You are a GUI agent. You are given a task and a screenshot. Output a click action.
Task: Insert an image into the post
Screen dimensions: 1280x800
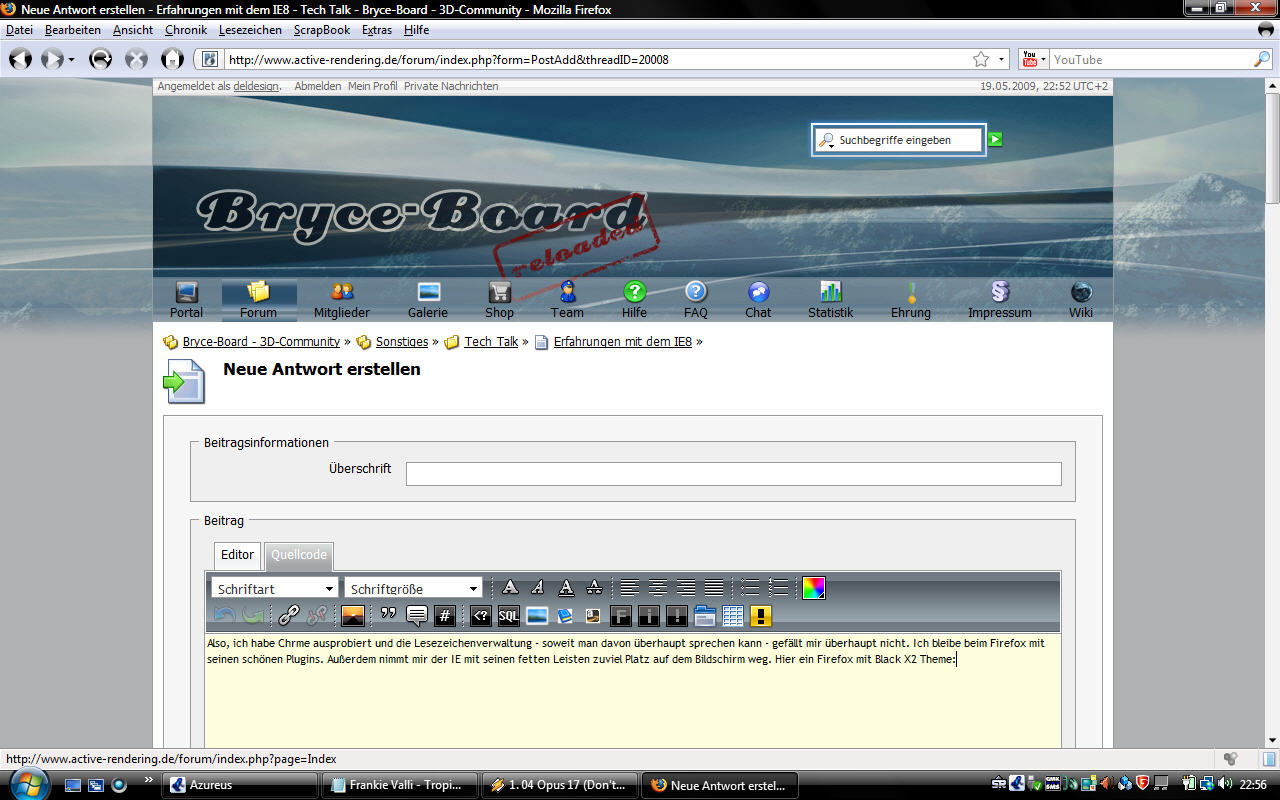coord(353,616)
